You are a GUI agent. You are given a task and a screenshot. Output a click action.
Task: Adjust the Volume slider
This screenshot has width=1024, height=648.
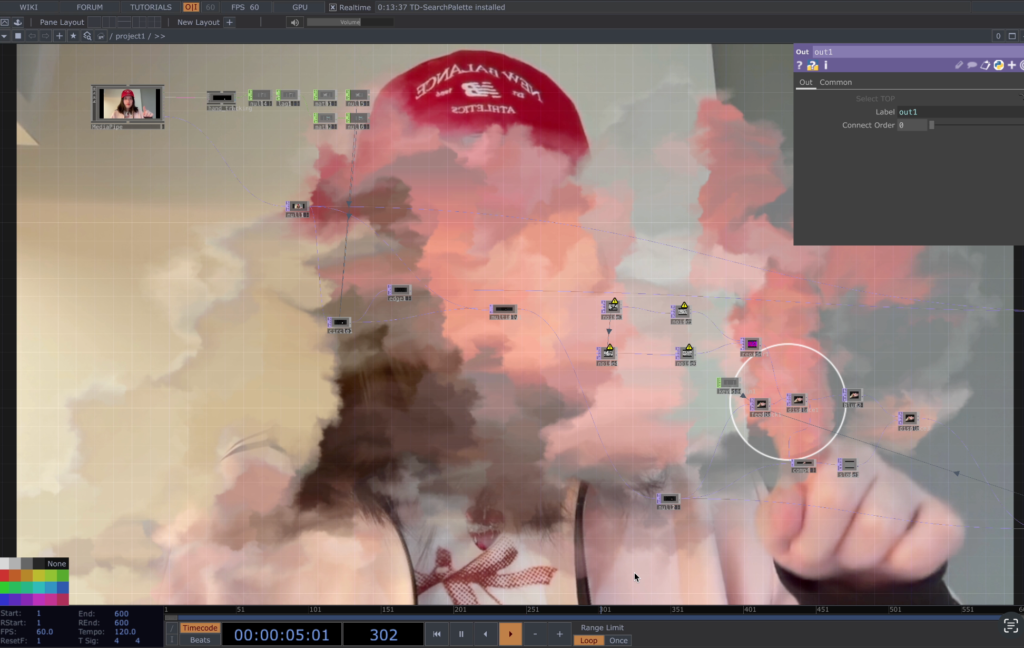350,22
